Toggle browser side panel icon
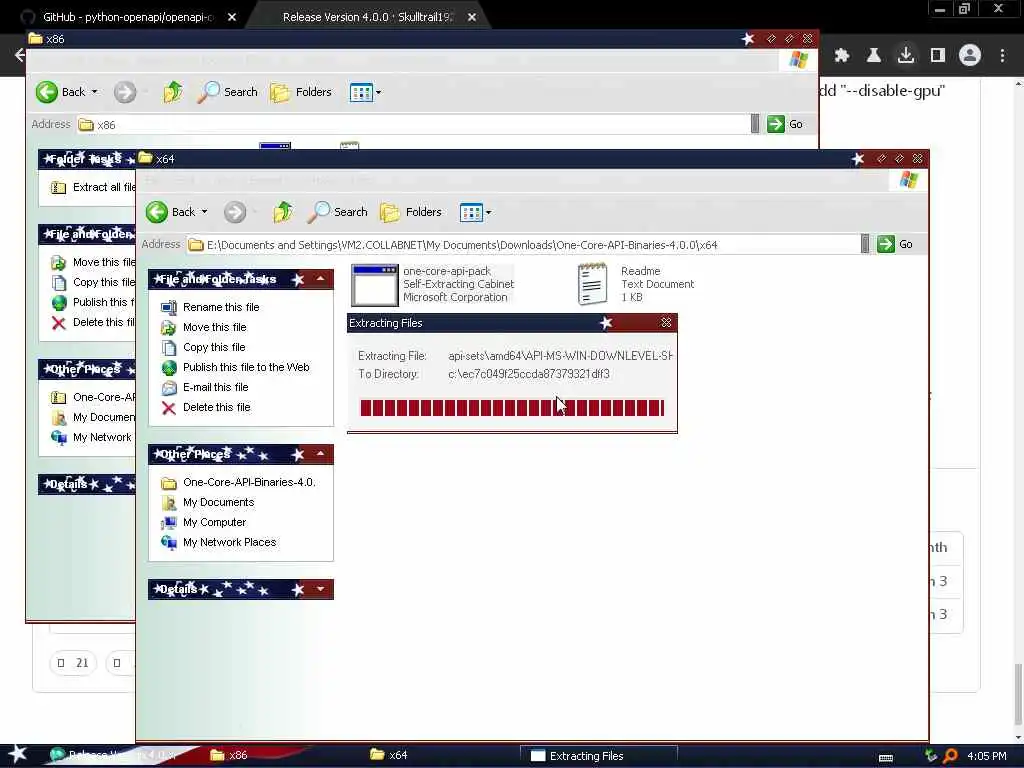 click(938, 56)
